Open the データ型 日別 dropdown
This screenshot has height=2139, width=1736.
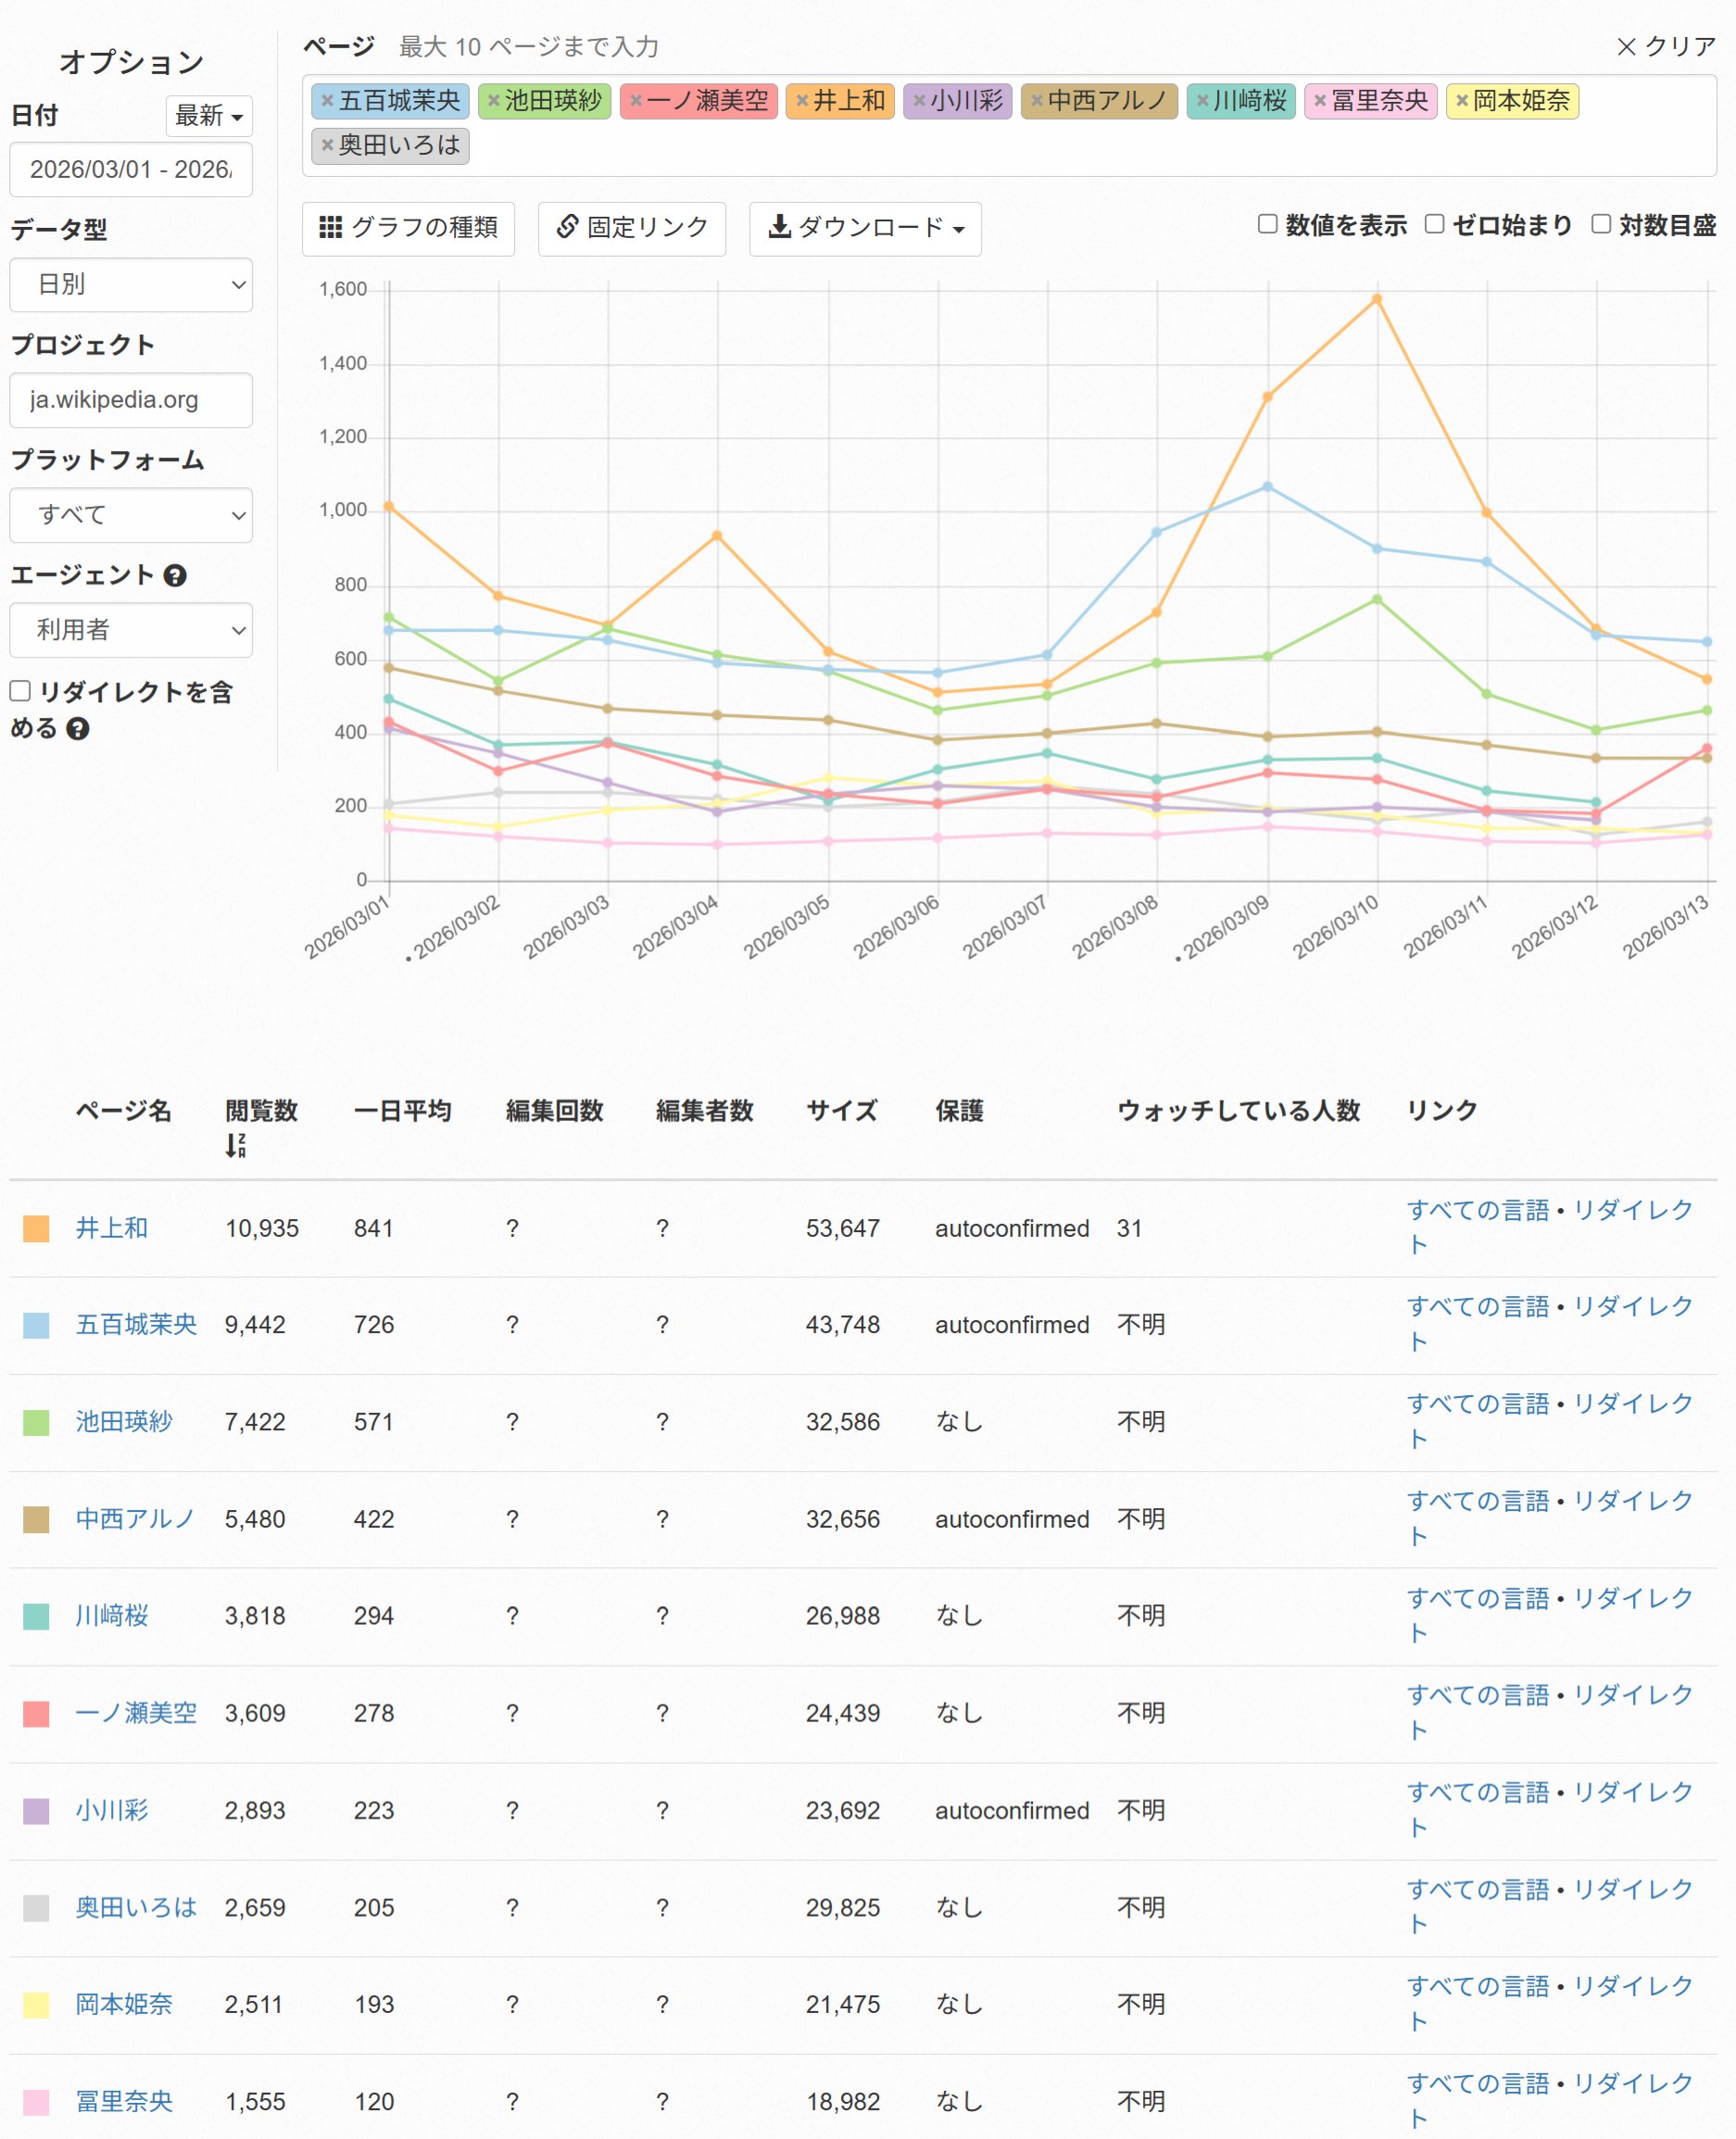click(131, 285)
